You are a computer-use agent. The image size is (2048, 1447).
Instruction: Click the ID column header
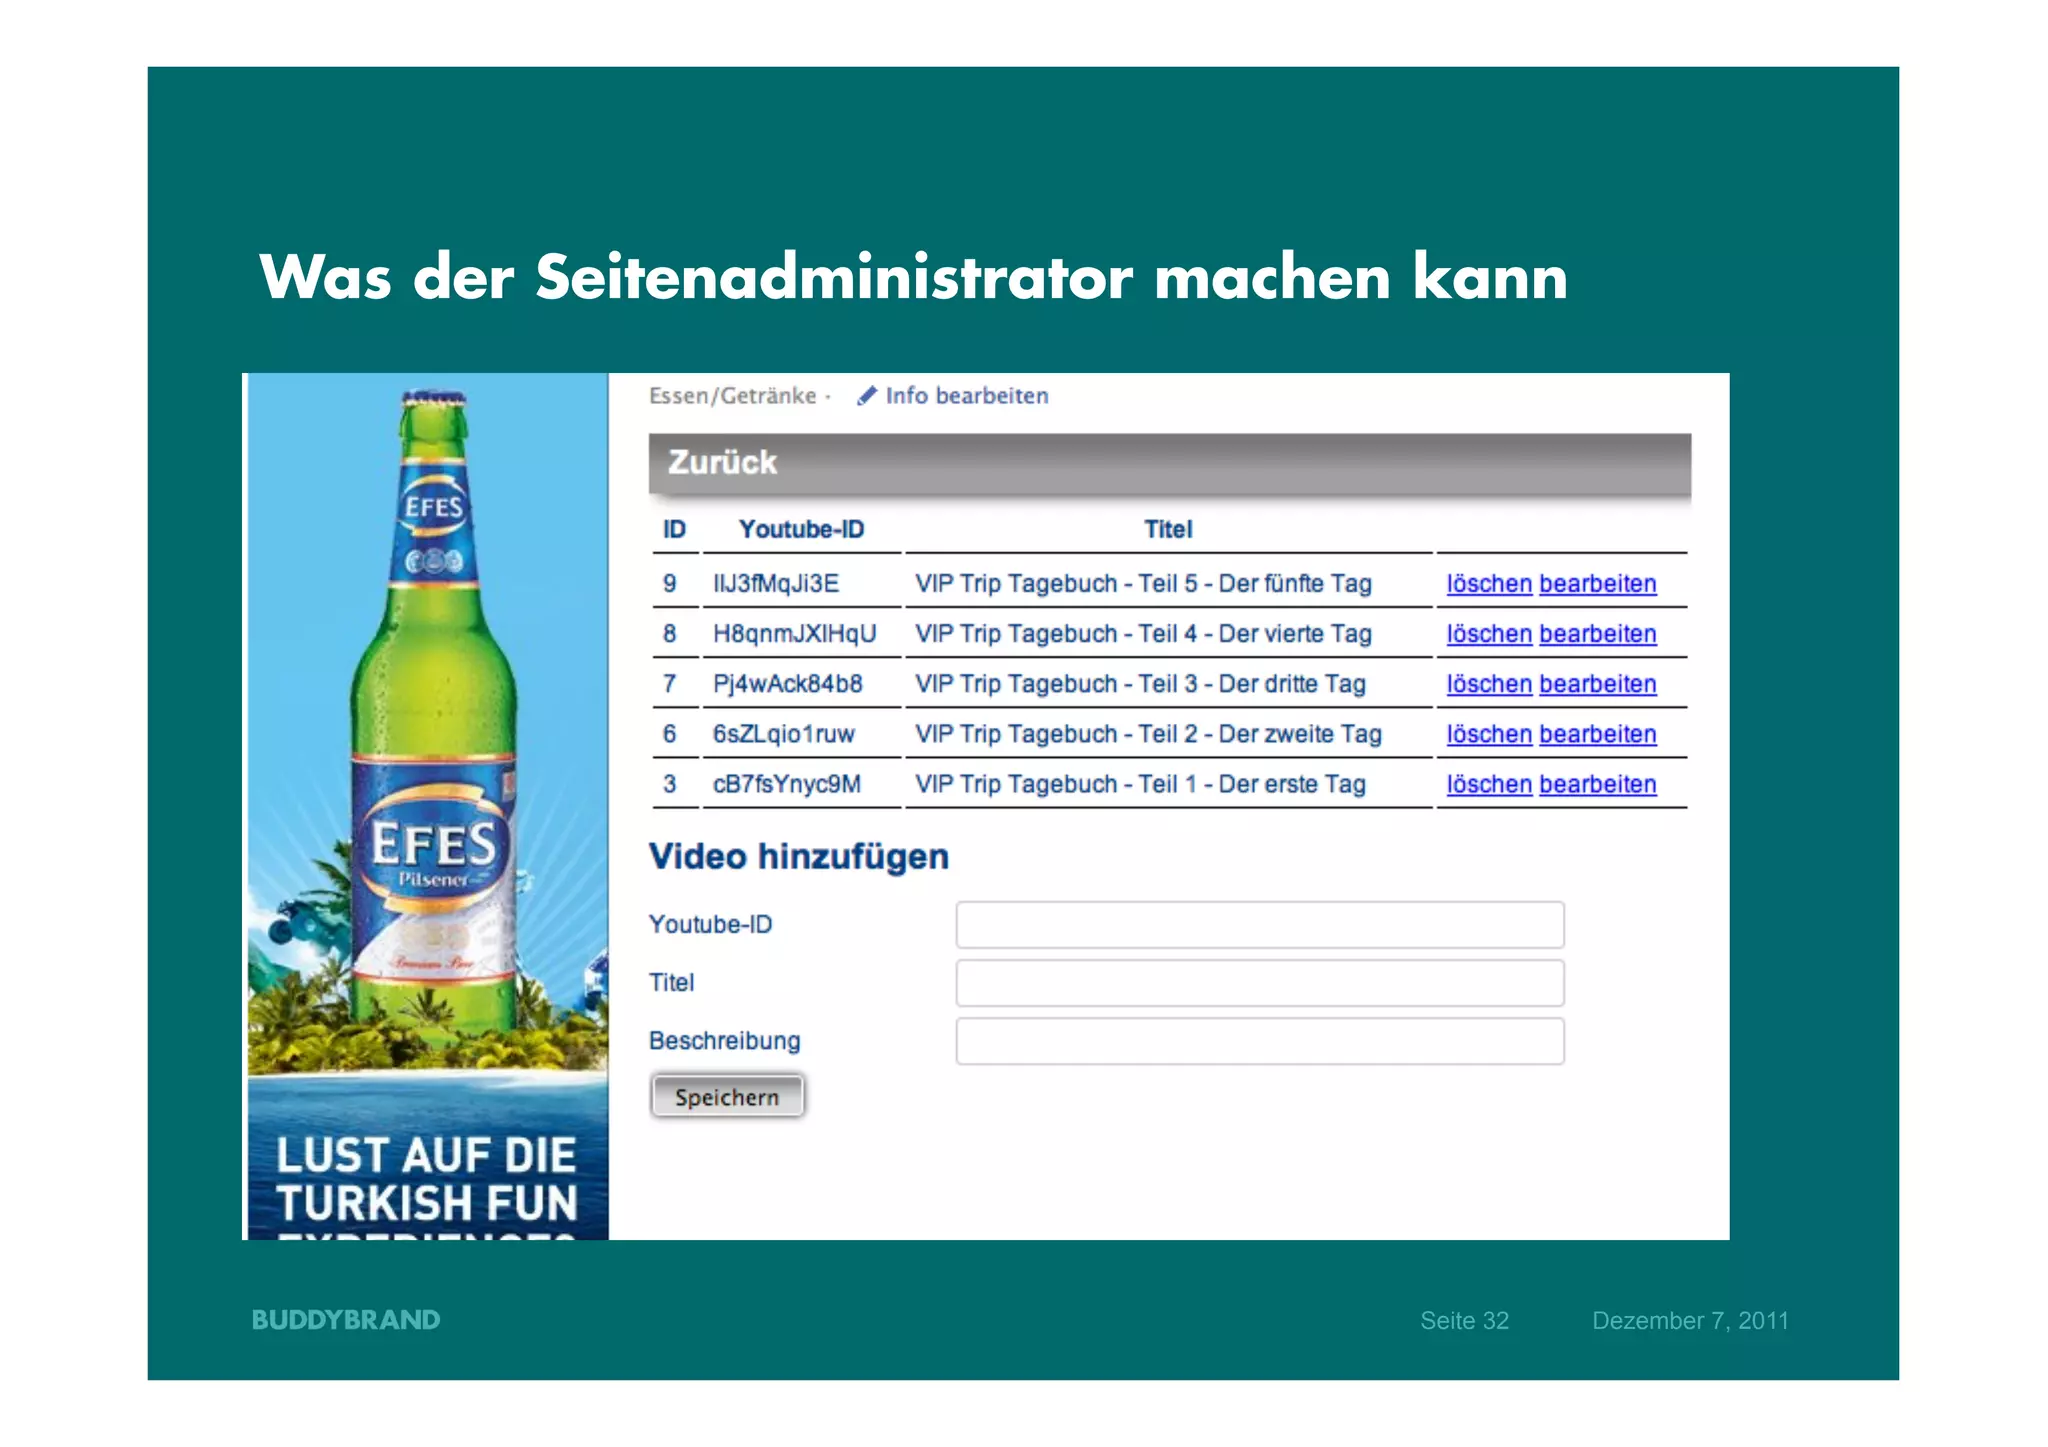(x=674, y=530)
